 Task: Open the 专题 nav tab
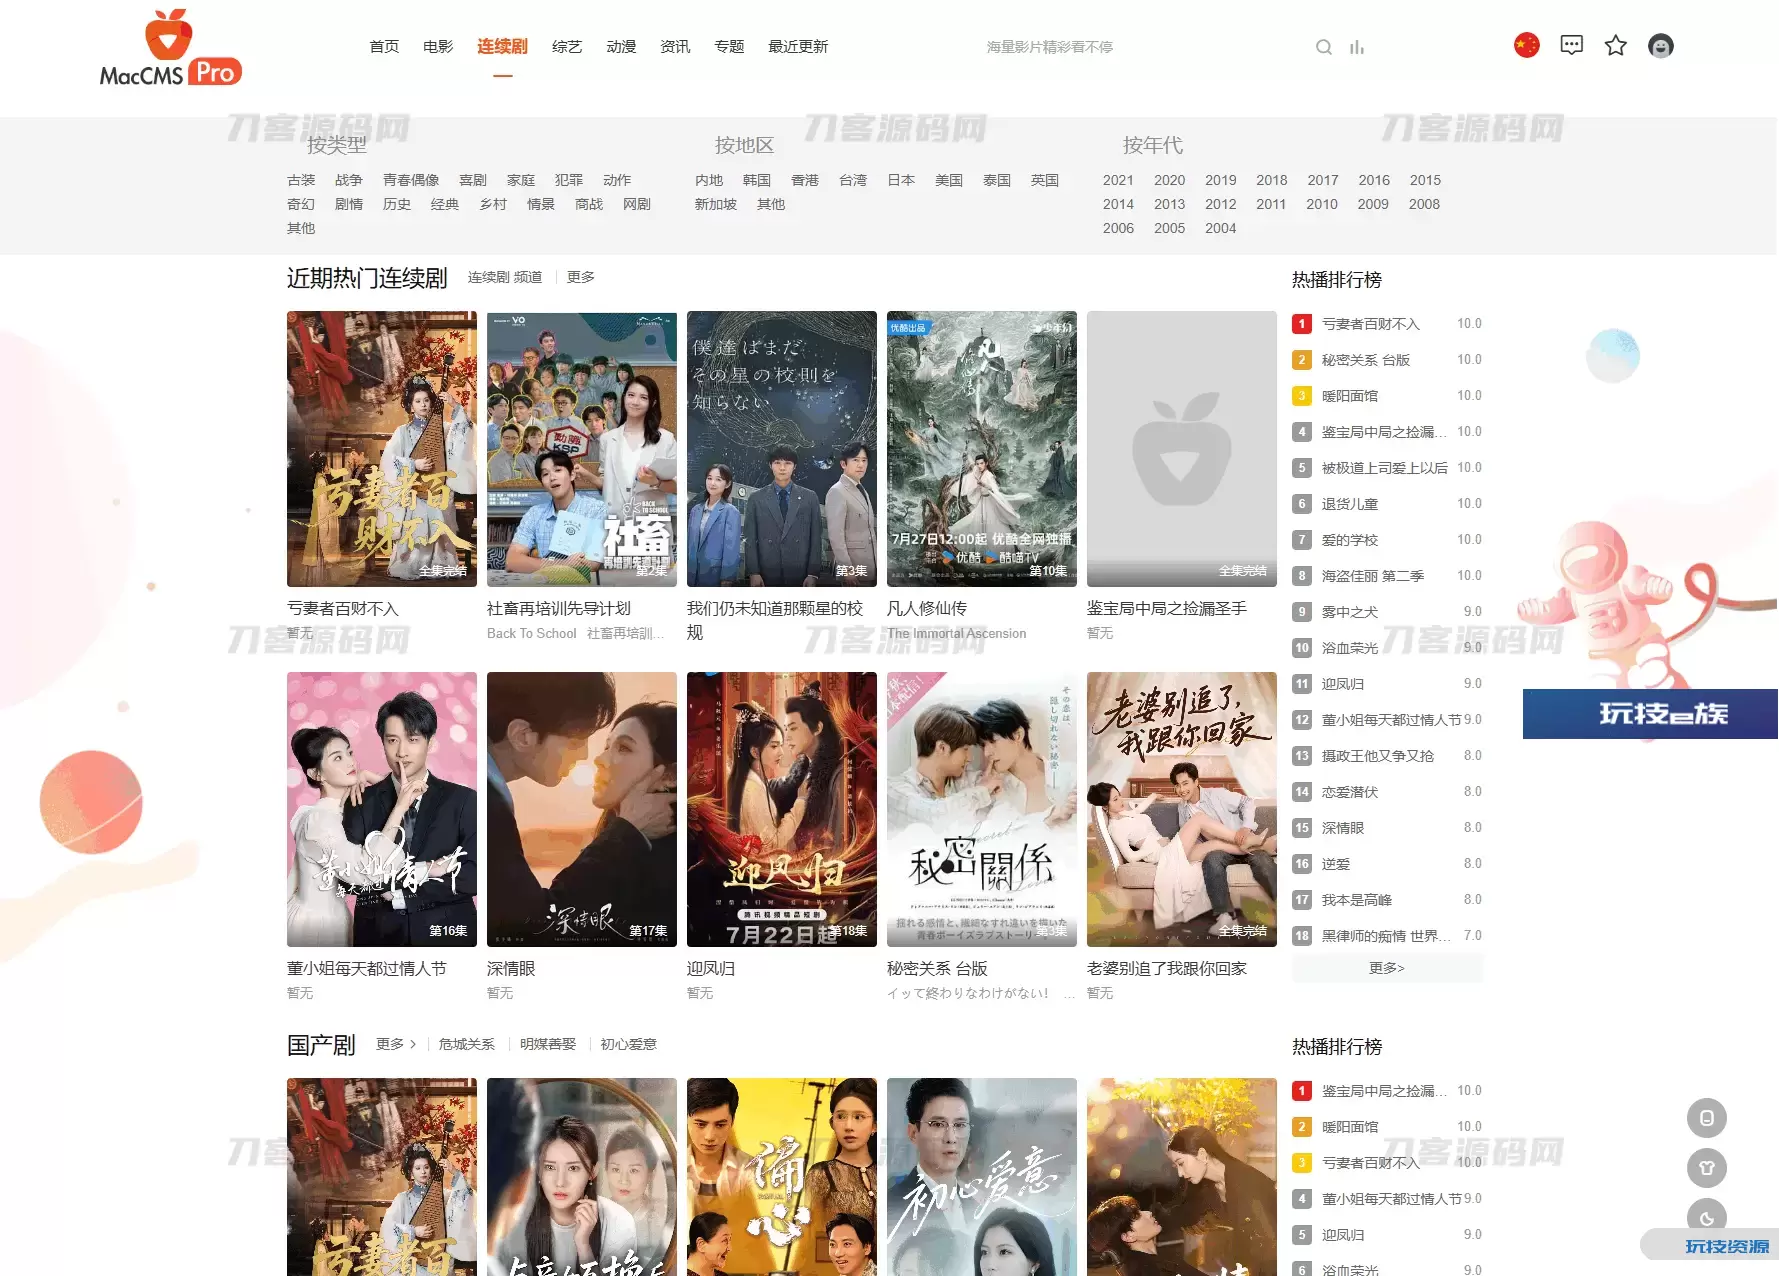point(729,47)
